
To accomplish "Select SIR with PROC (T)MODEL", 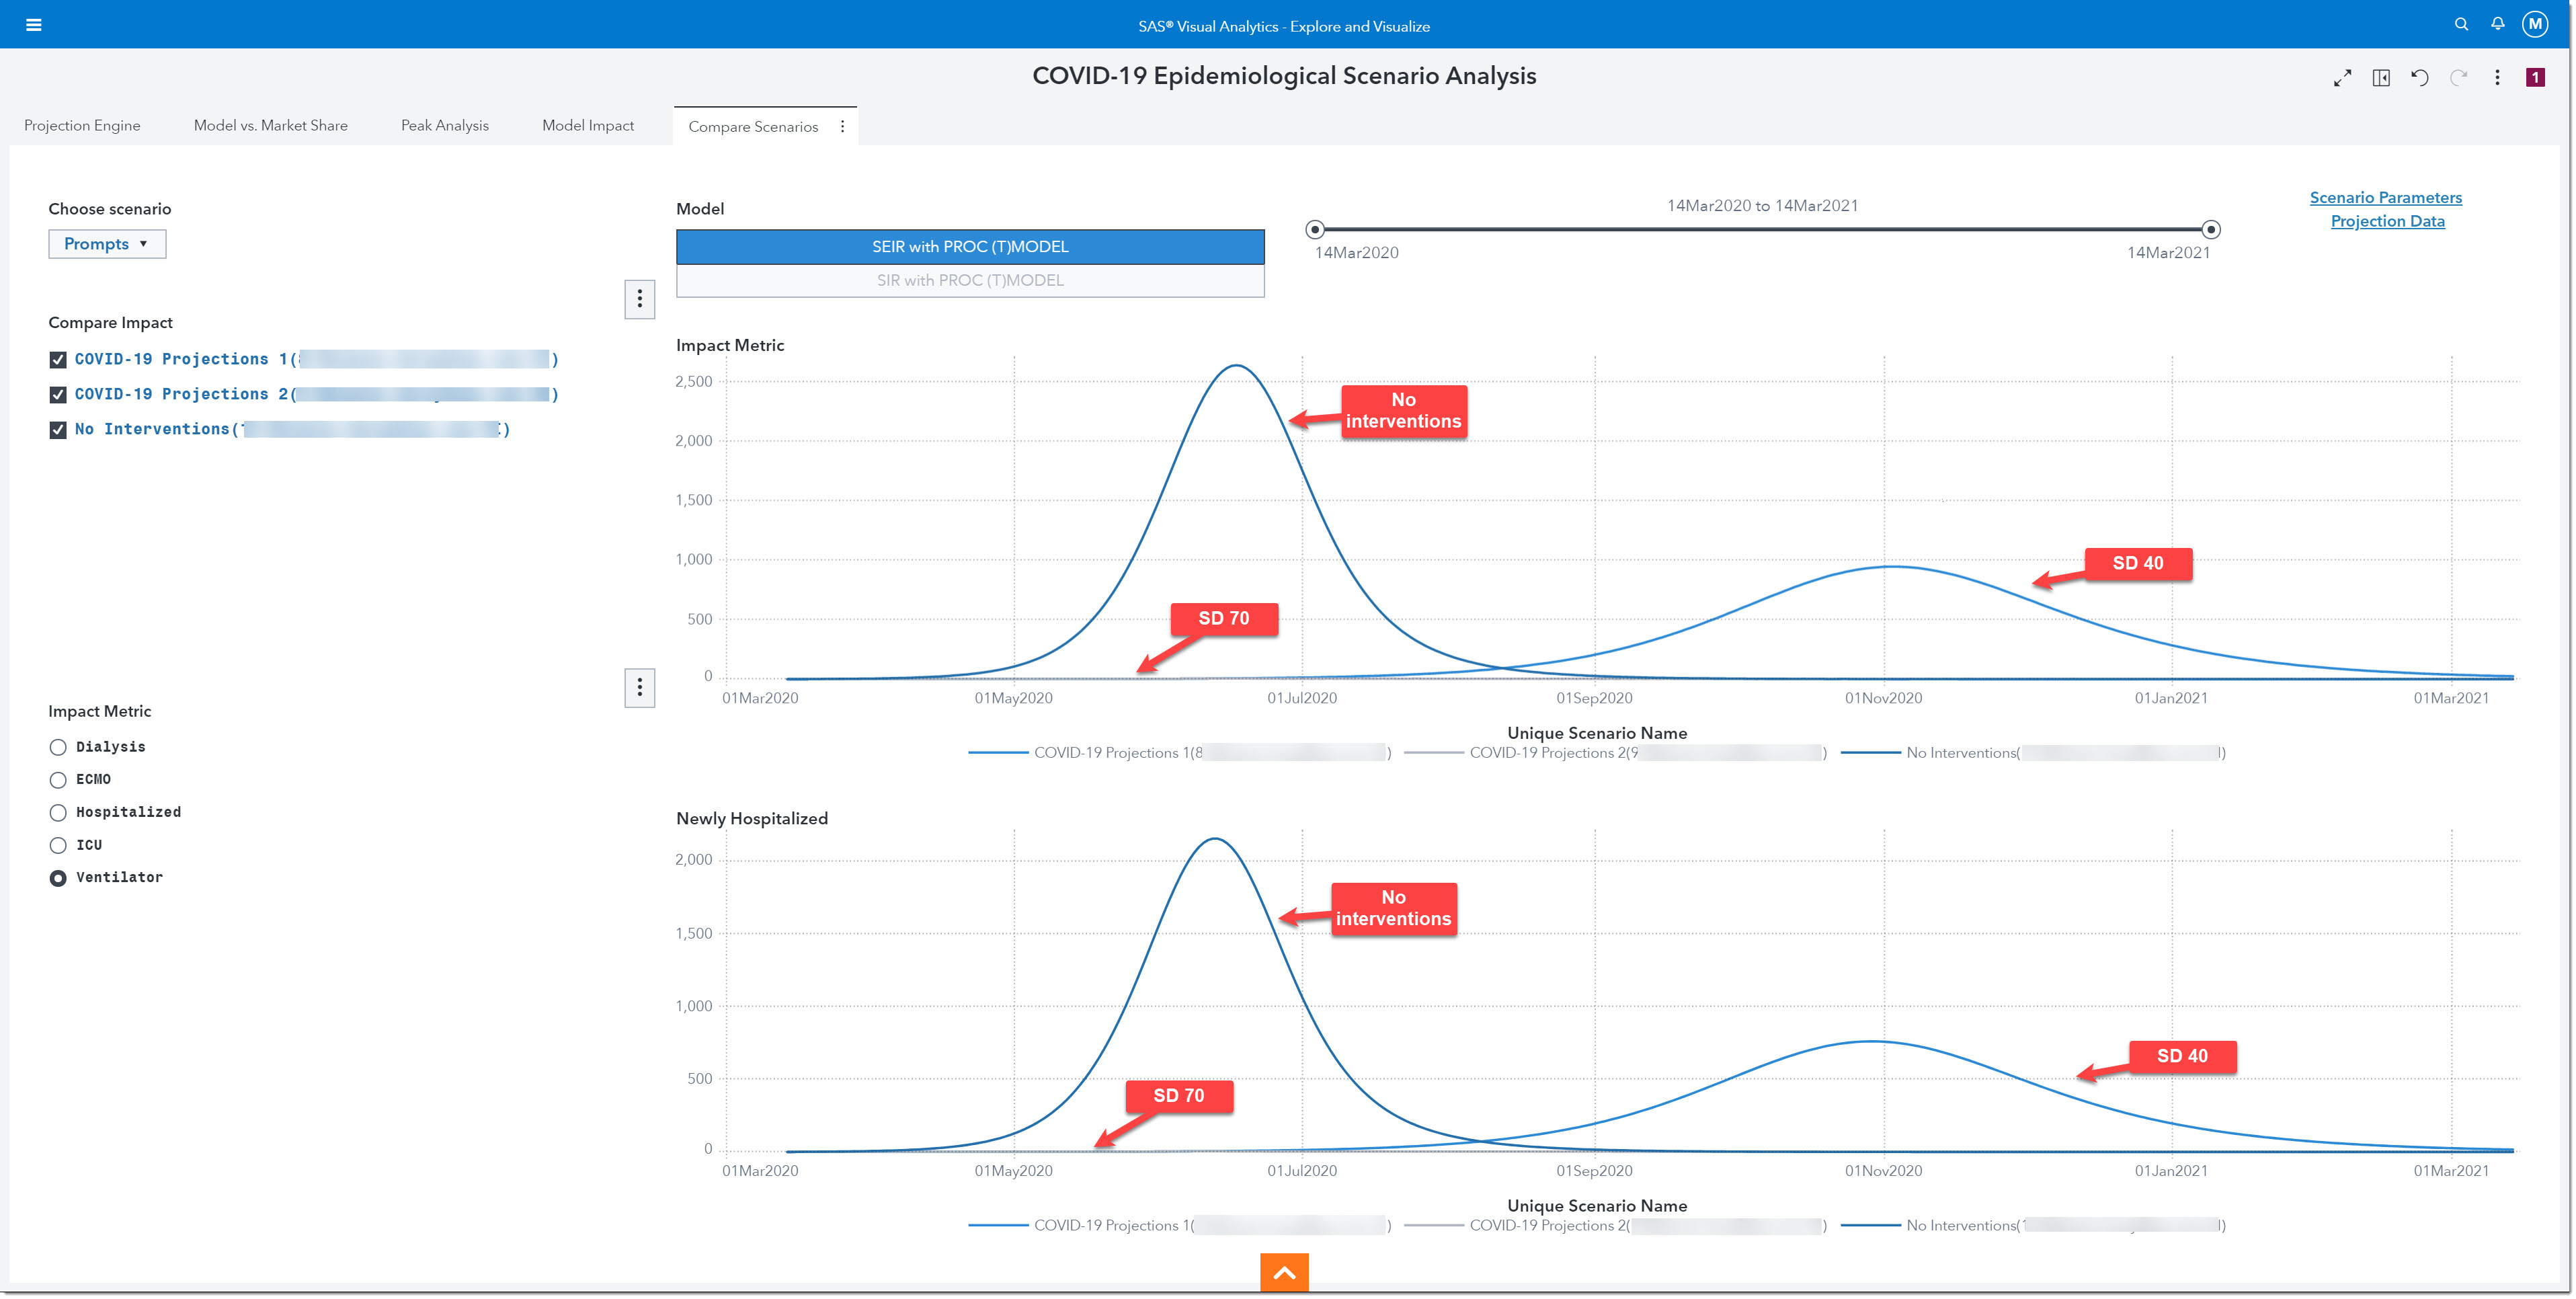I will pyautogui.click(x=969, y=281).
